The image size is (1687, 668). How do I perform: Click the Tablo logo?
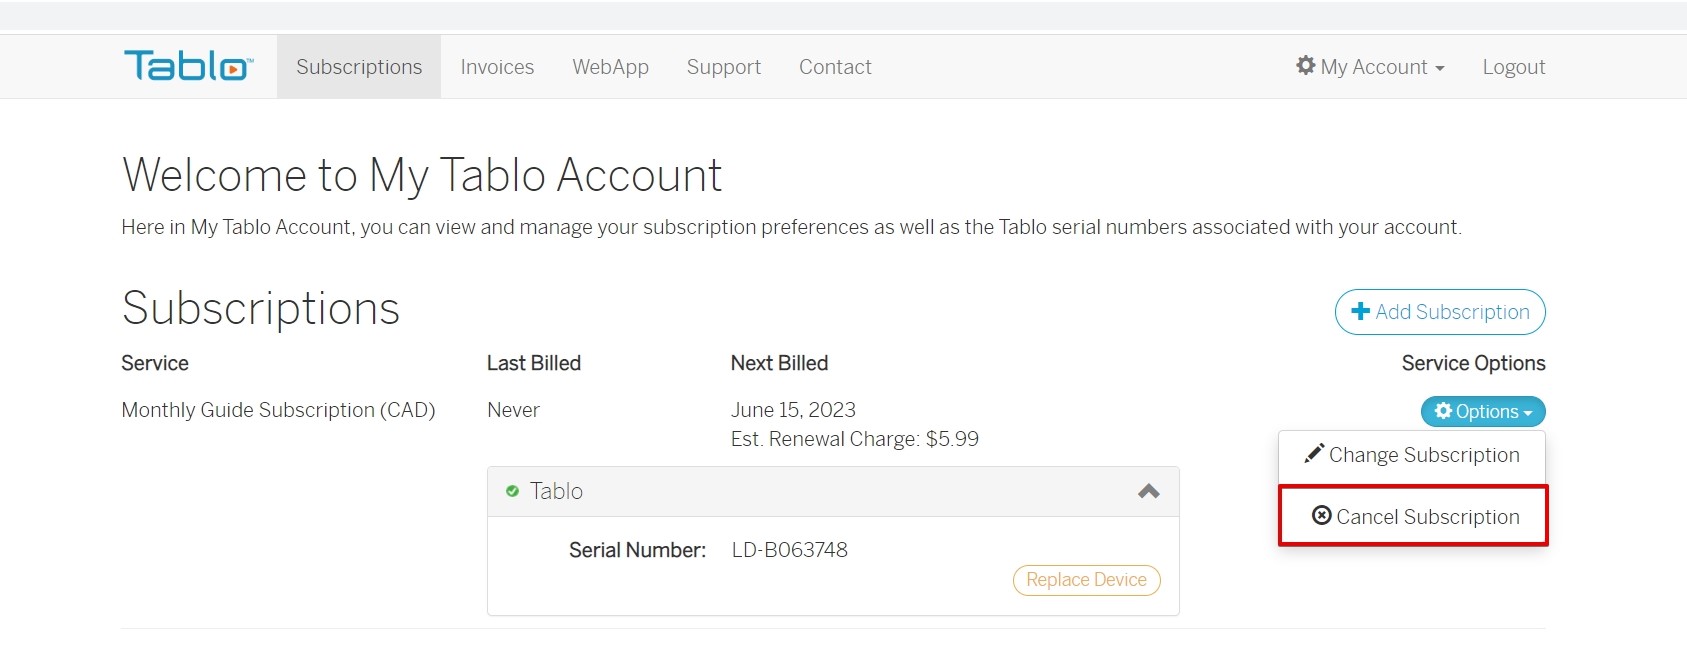(x=188, y=66)
